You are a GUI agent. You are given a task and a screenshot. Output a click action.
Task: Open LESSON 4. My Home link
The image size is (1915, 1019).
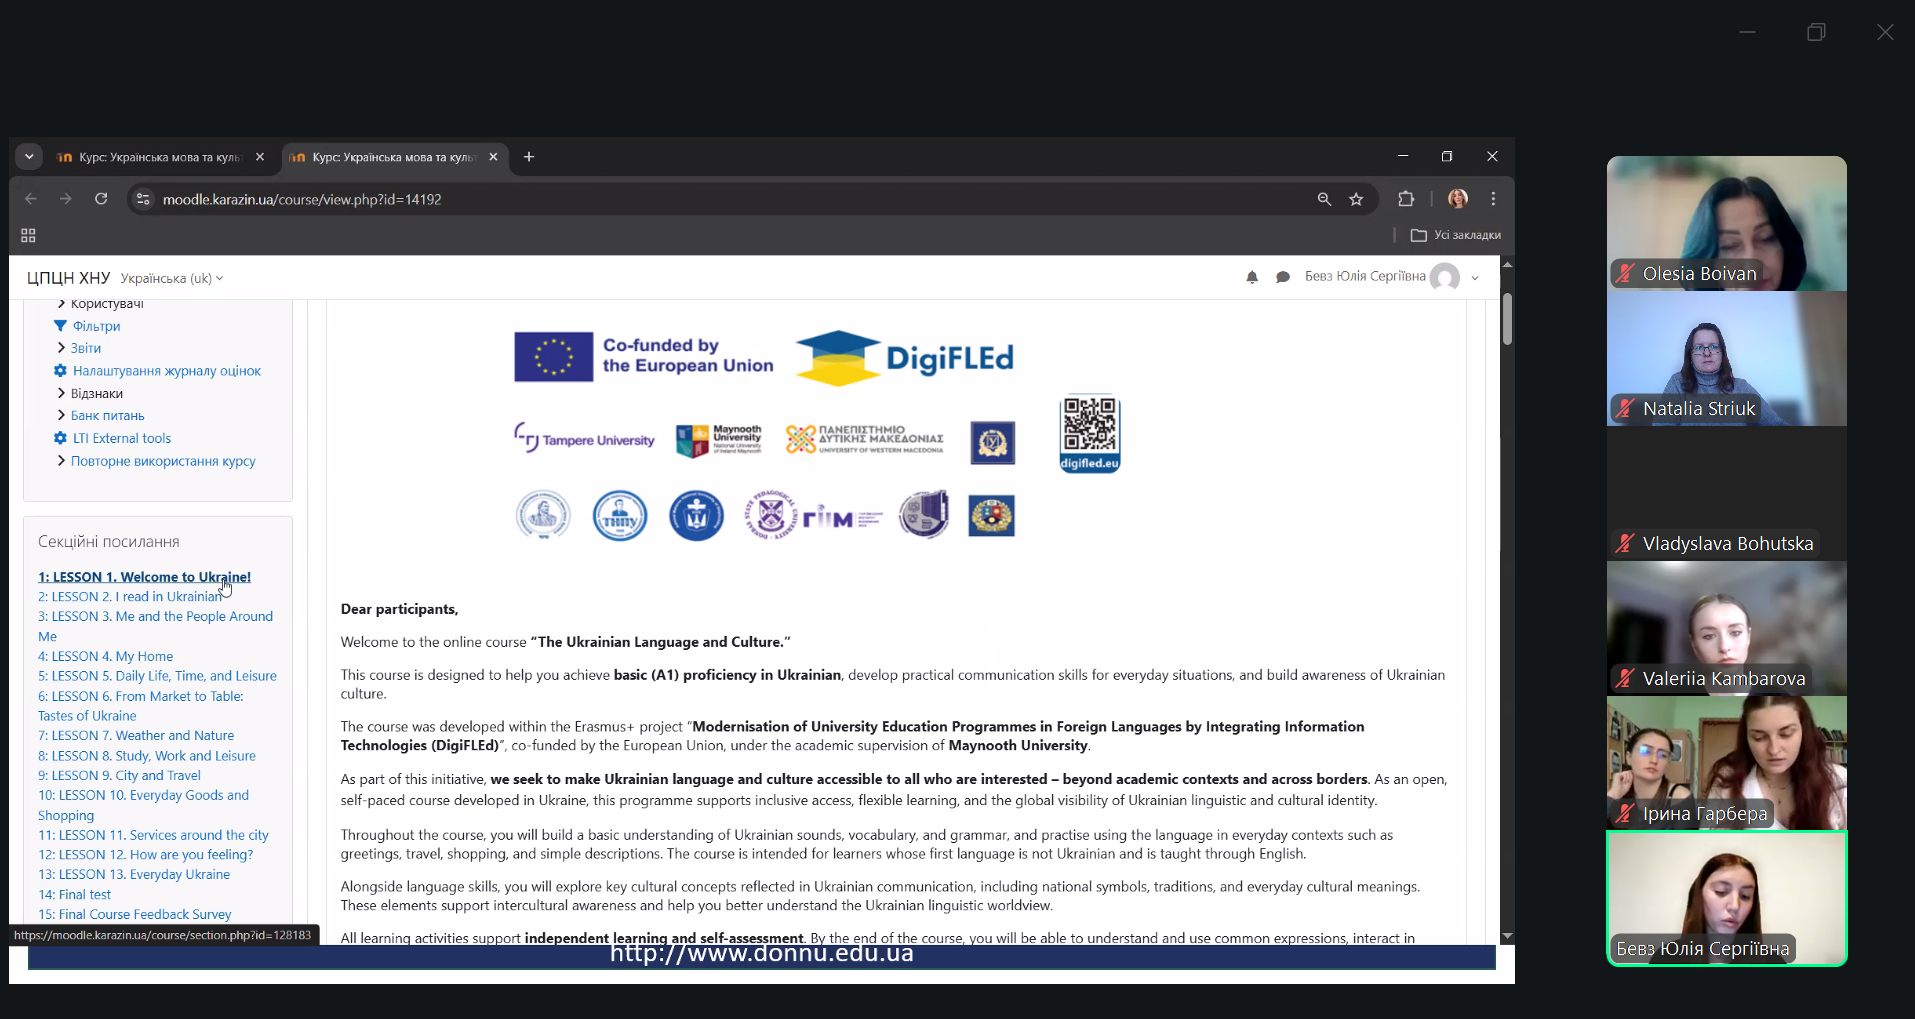click(x=105, y=656)
